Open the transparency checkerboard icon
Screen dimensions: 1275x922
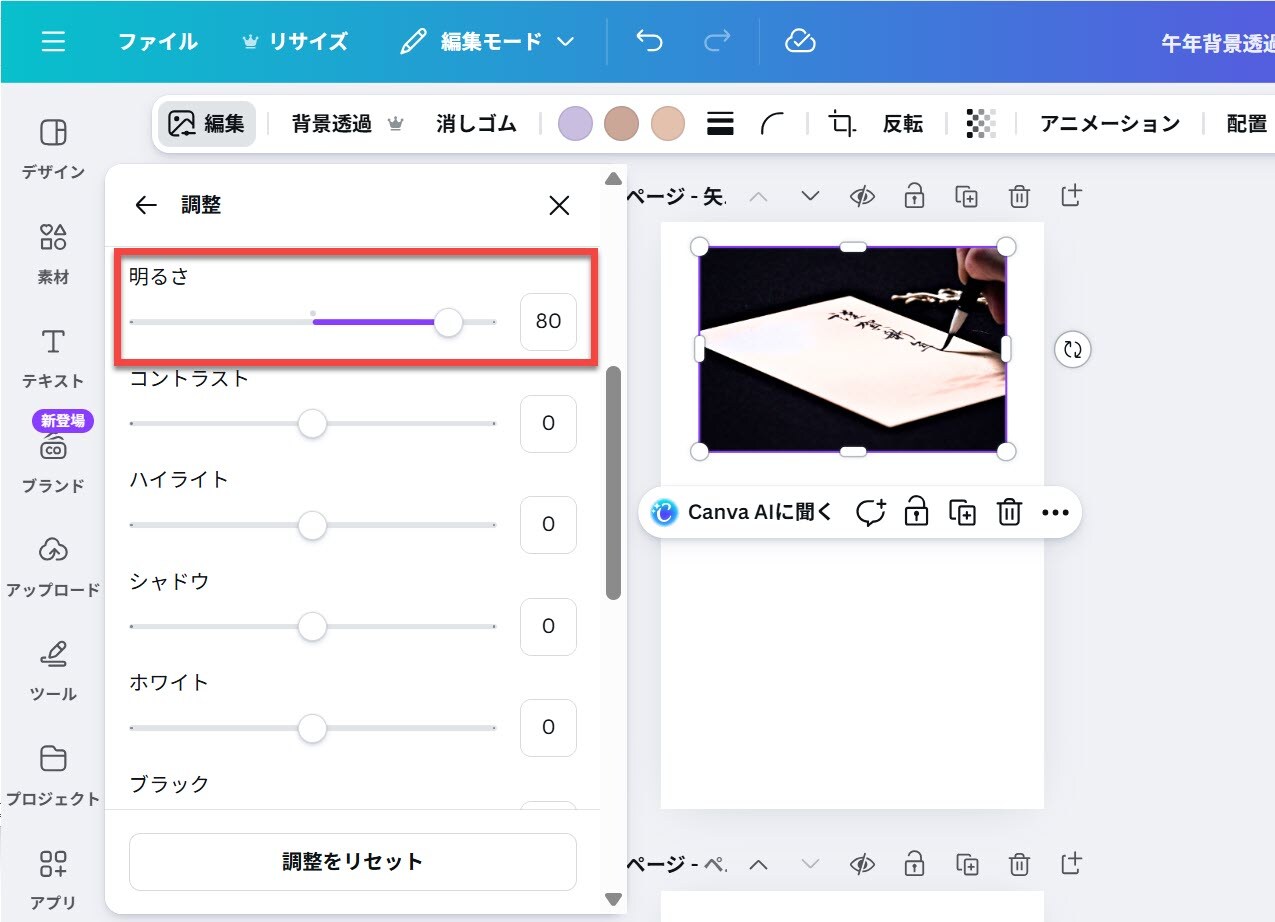tap(981, 124)
